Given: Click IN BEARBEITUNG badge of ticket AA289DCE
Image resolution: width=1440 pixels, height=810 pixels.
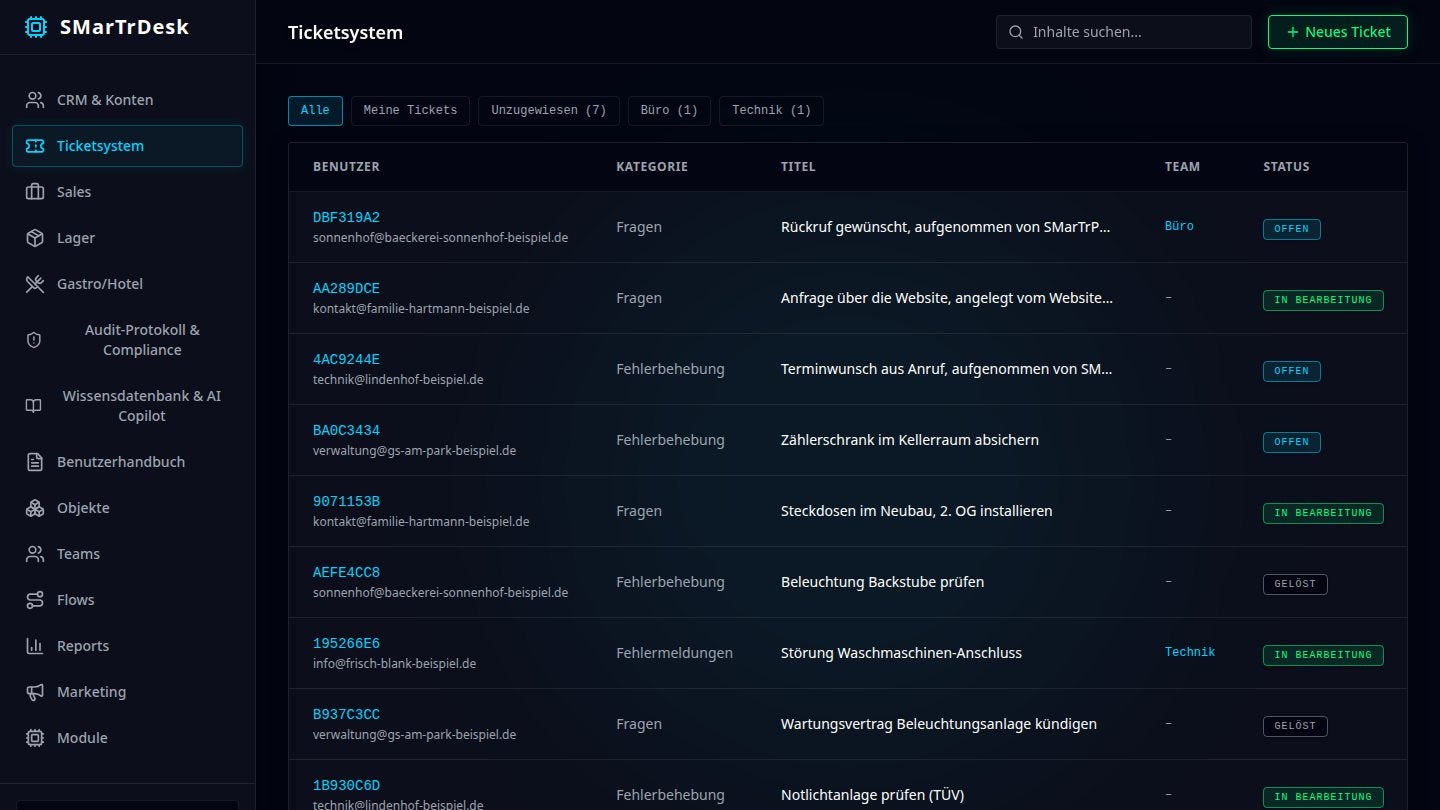Looking at the screenshot, I should pos(1323,300).
